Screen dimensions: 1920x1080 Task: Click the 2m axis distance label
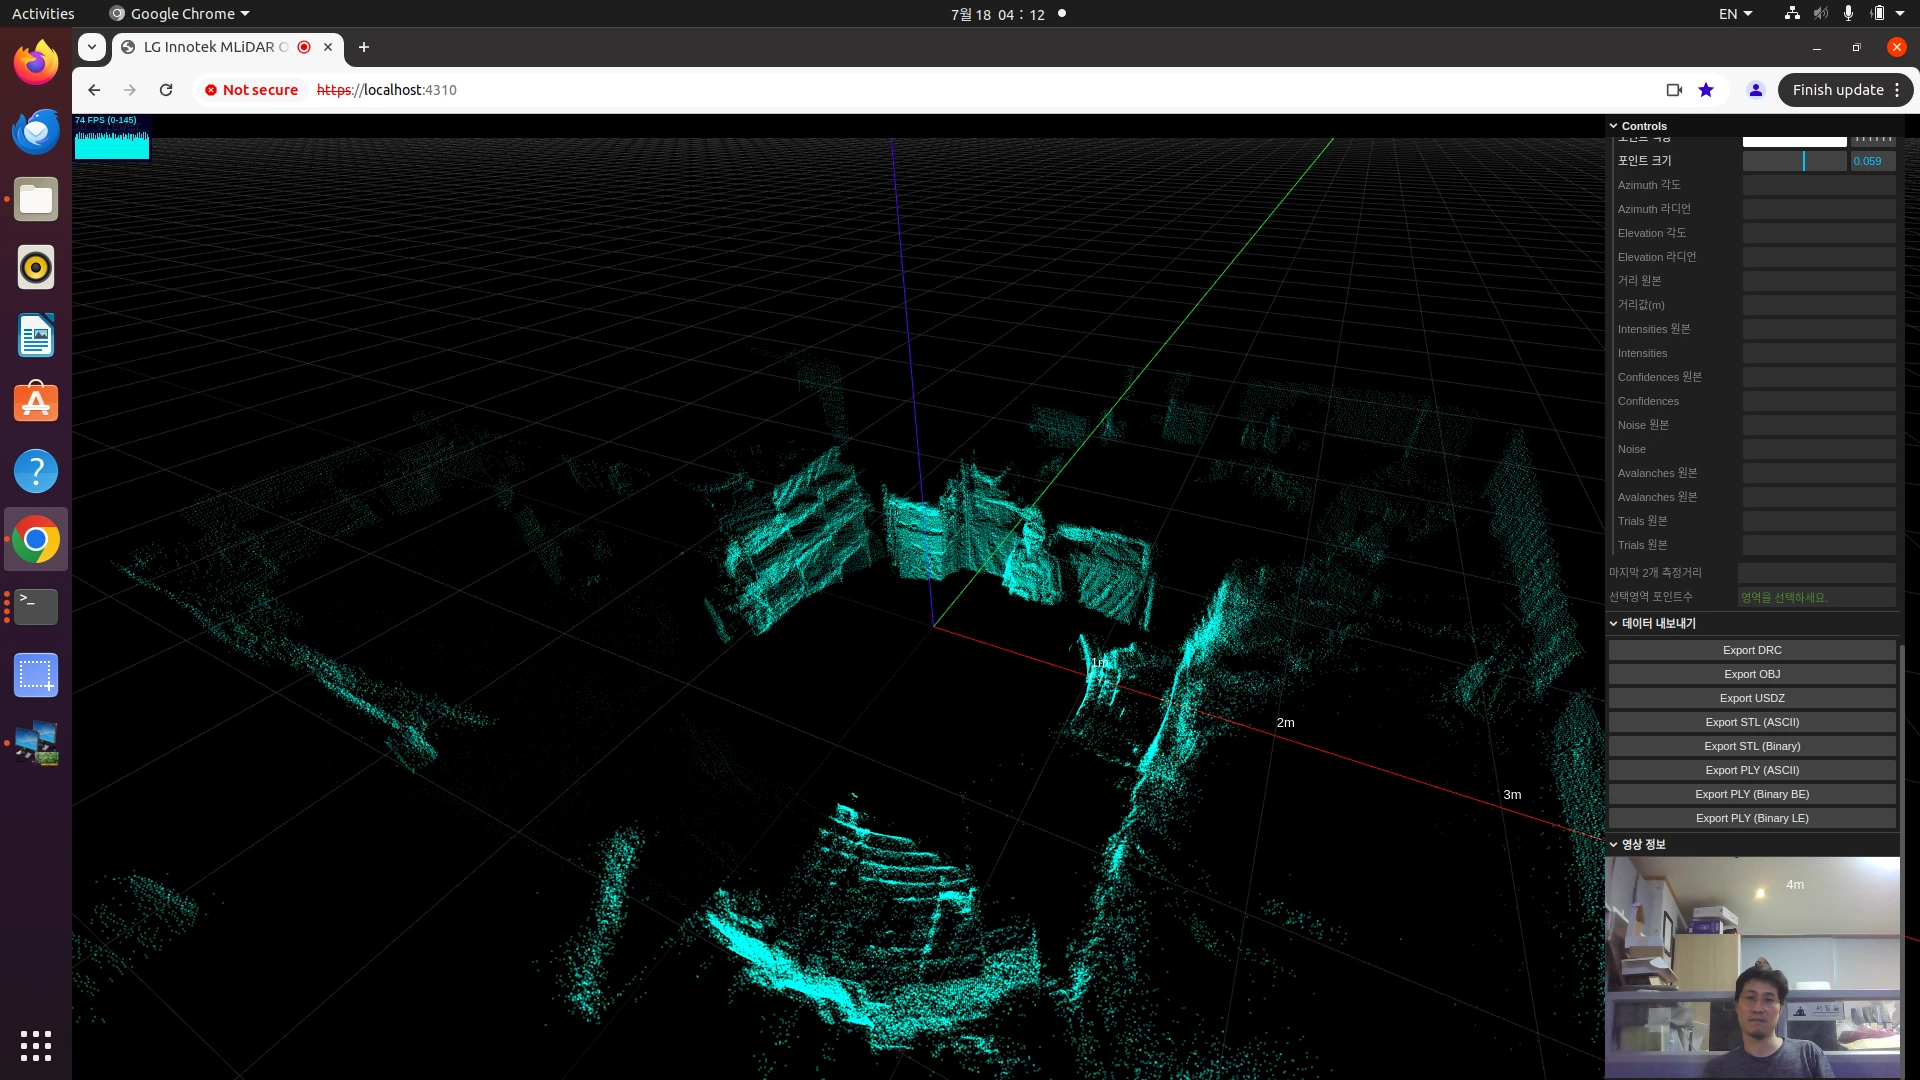[1285, 722]
